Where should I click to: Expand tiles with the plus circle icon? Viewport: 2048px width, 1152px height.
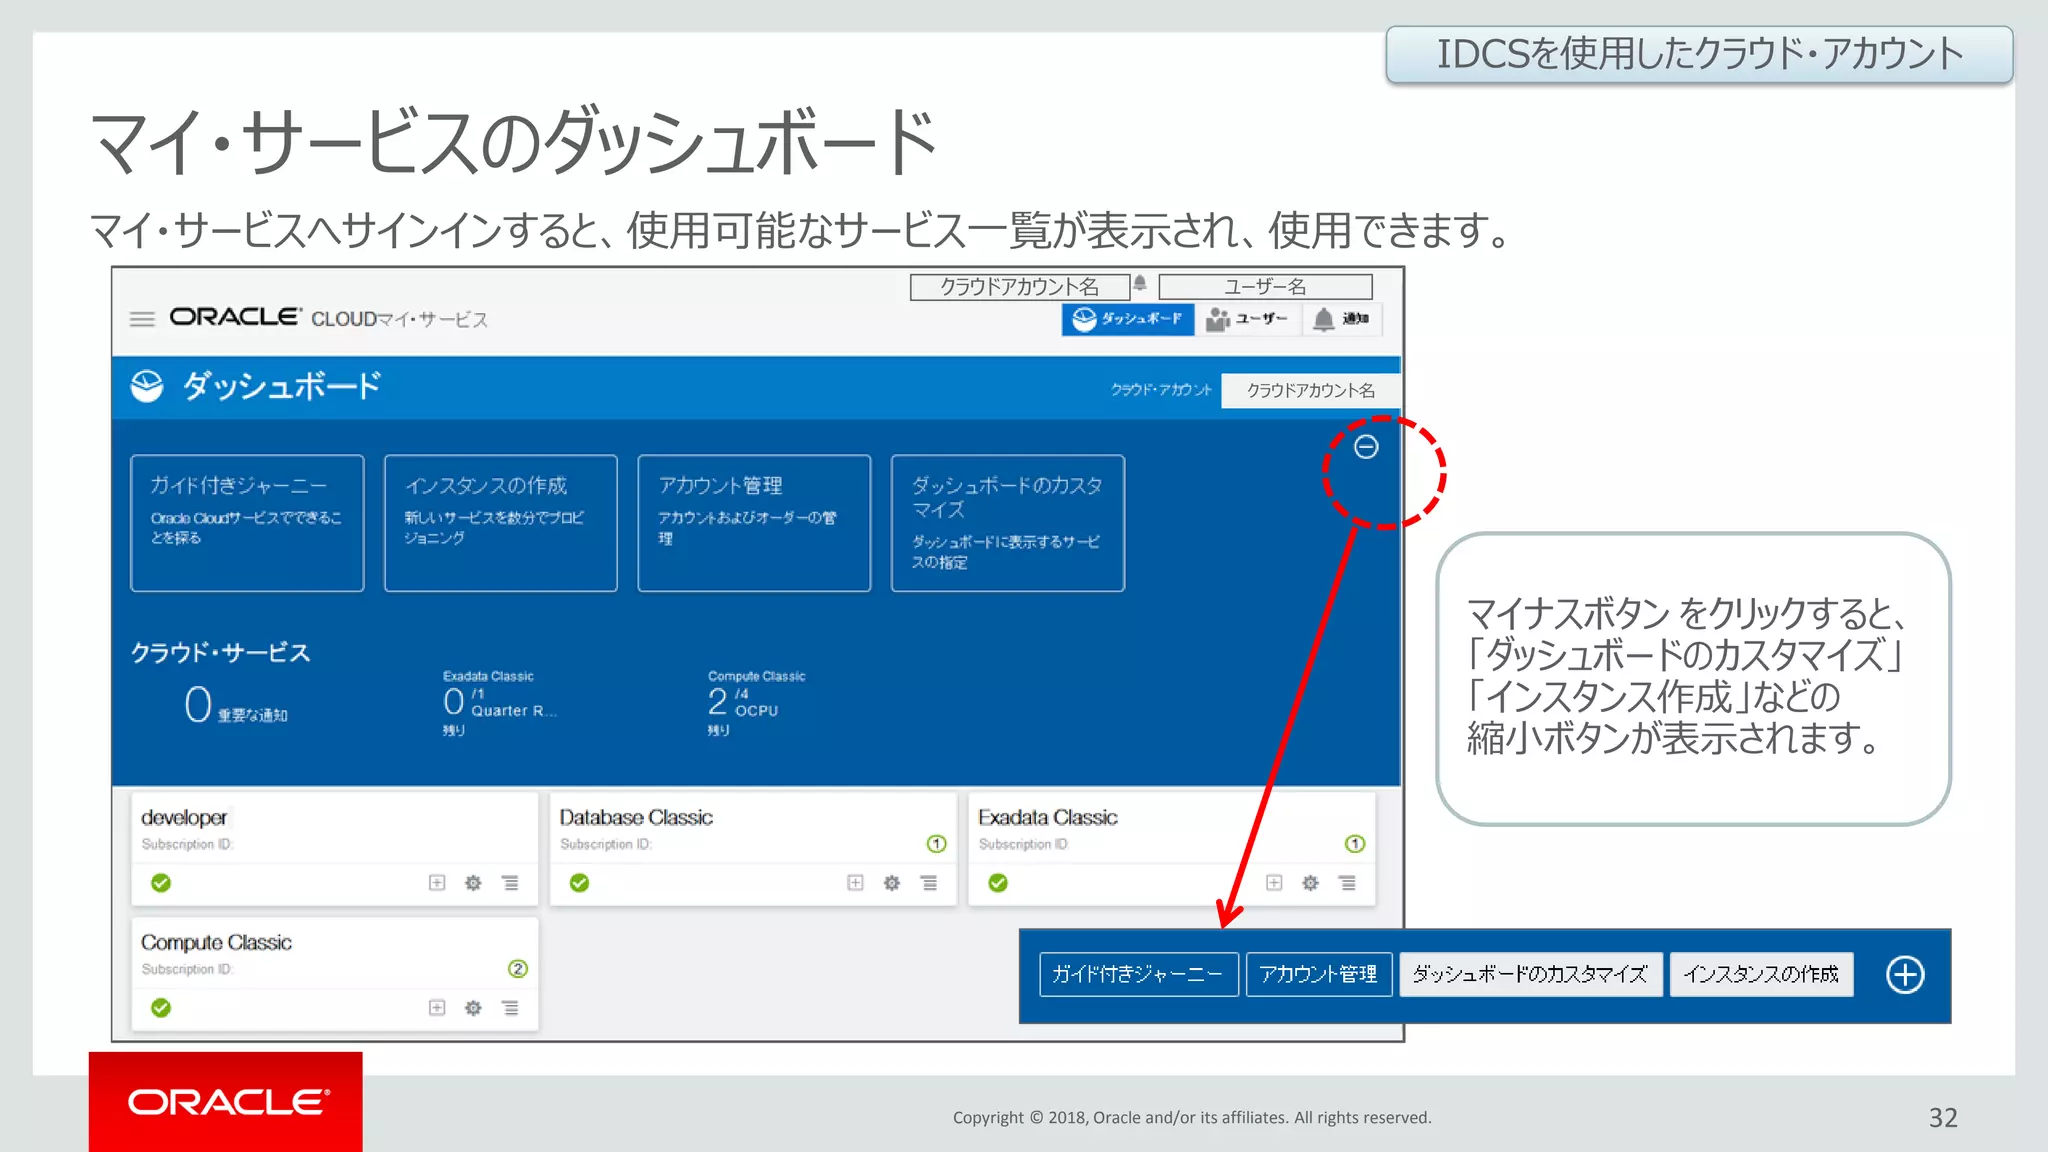coord(1904,974)
